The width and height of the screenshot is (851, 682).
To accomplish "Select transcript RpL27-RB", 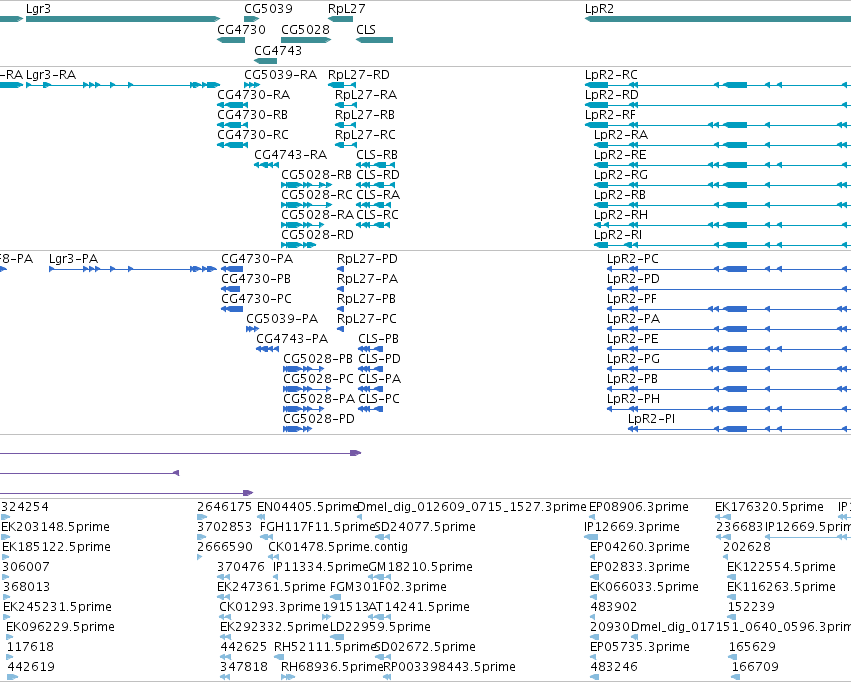I will point(365,115).
